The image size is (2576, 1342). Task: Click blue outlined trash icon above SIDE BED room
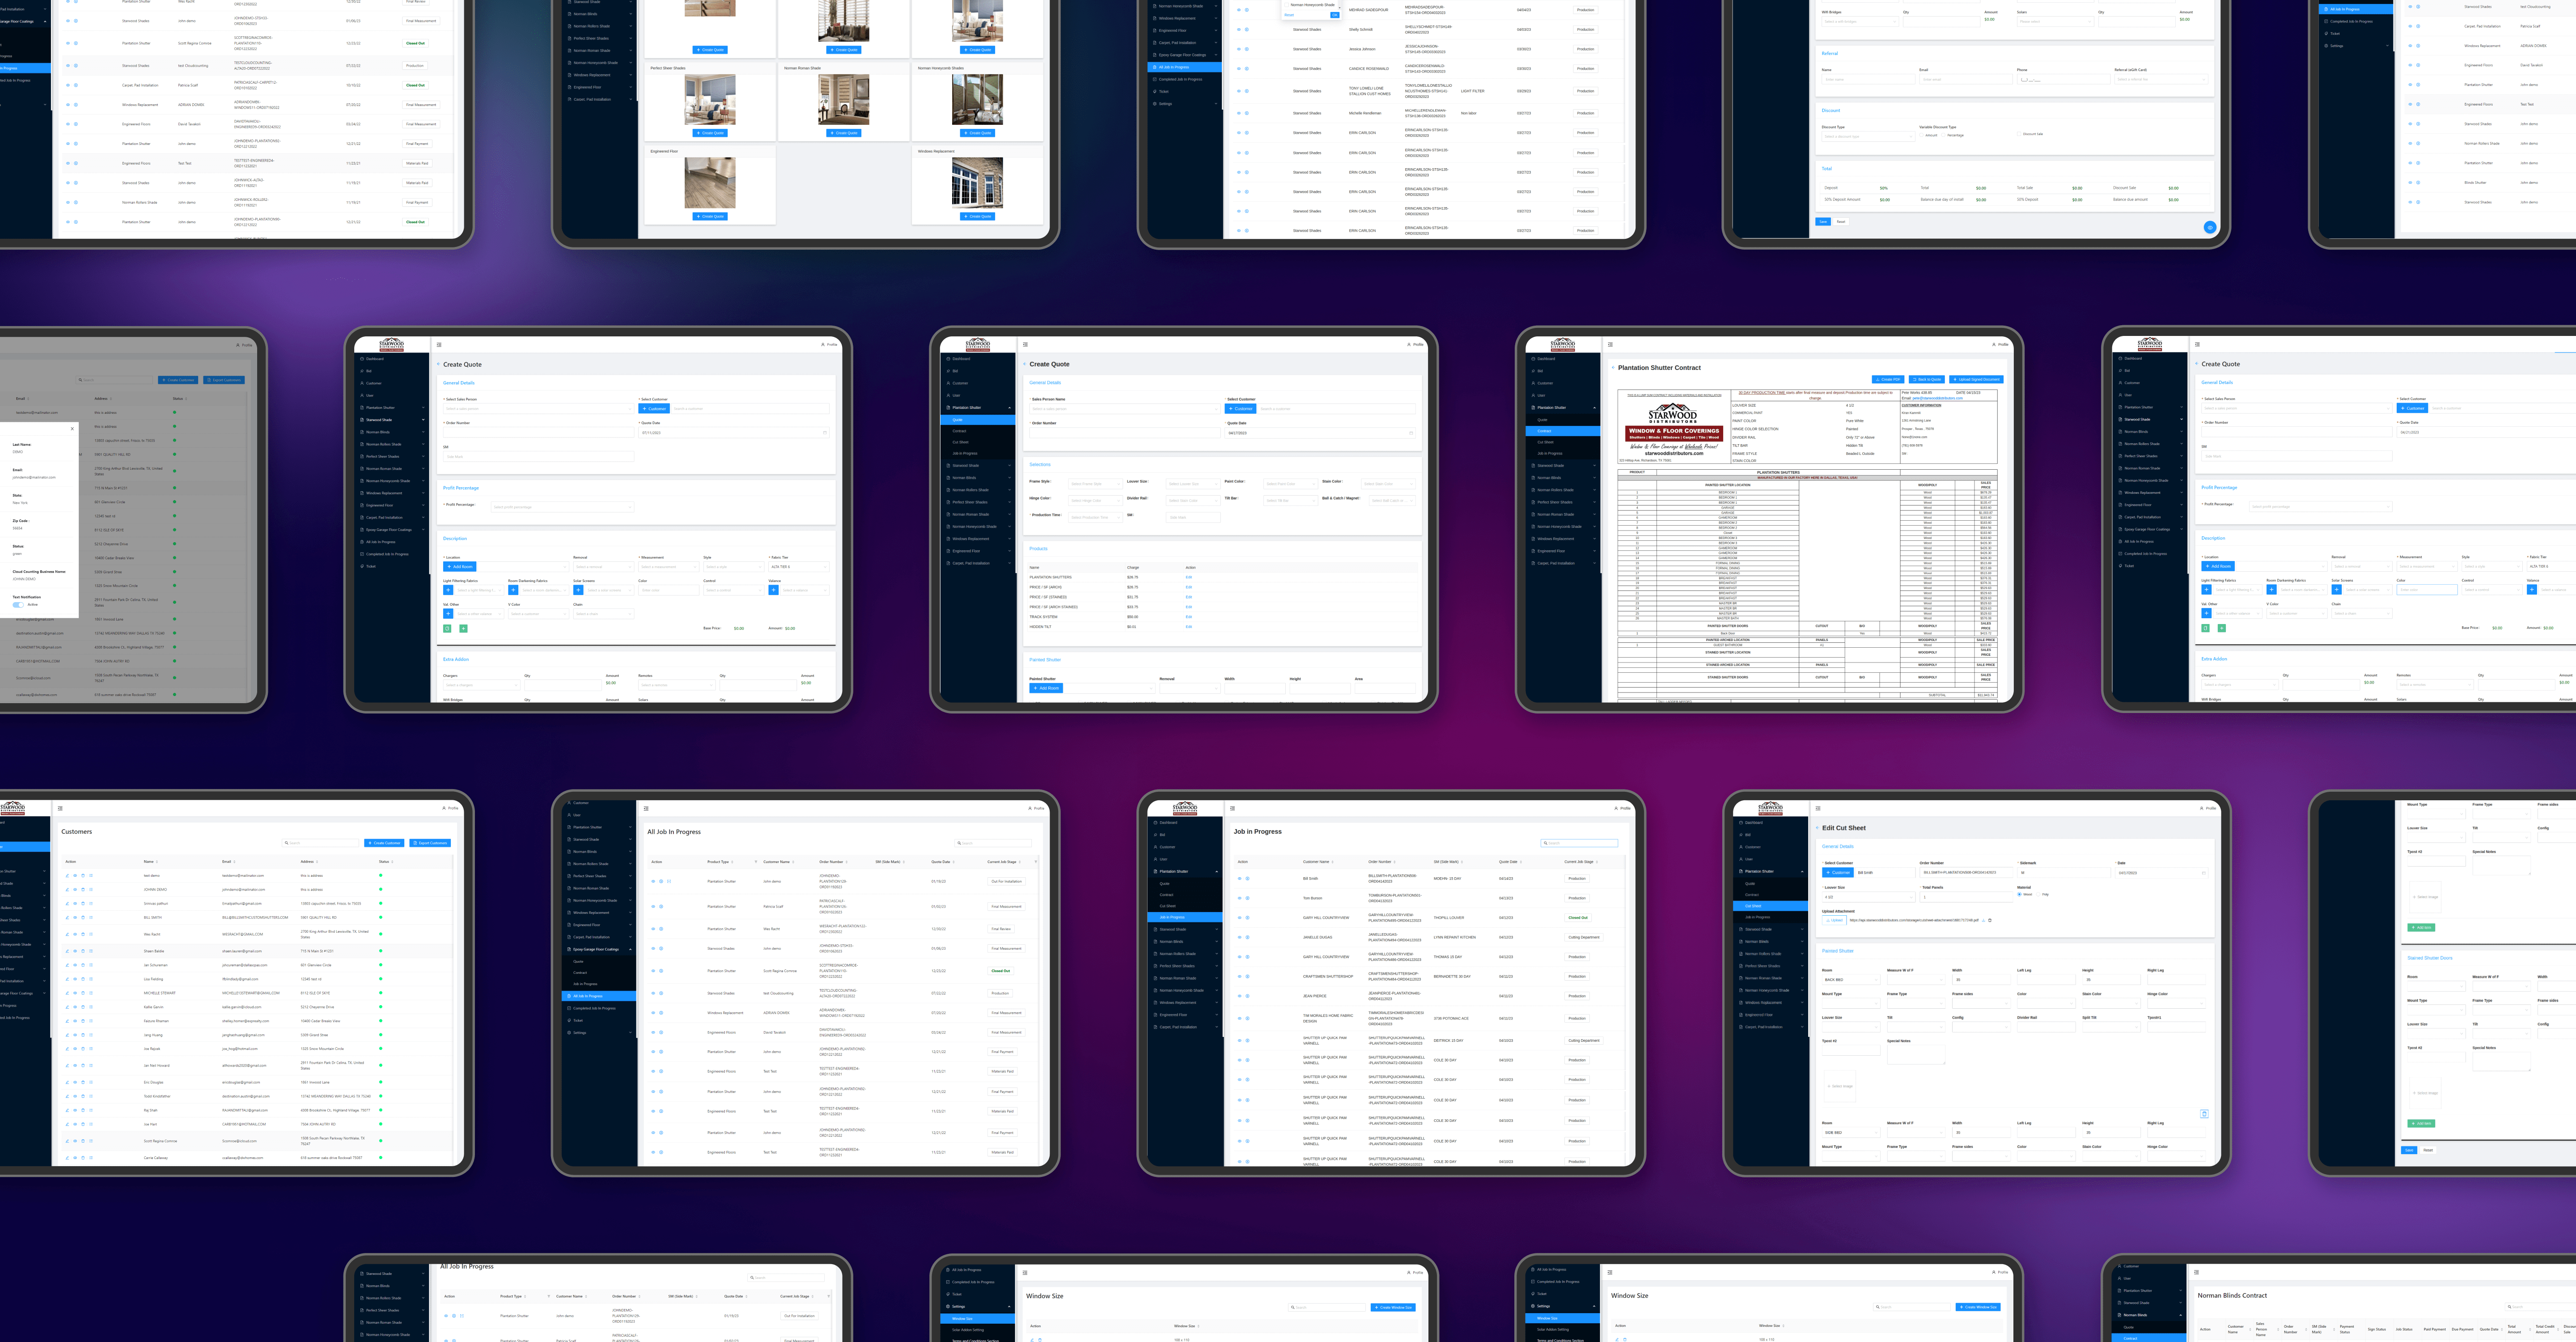(2204, 1113)
